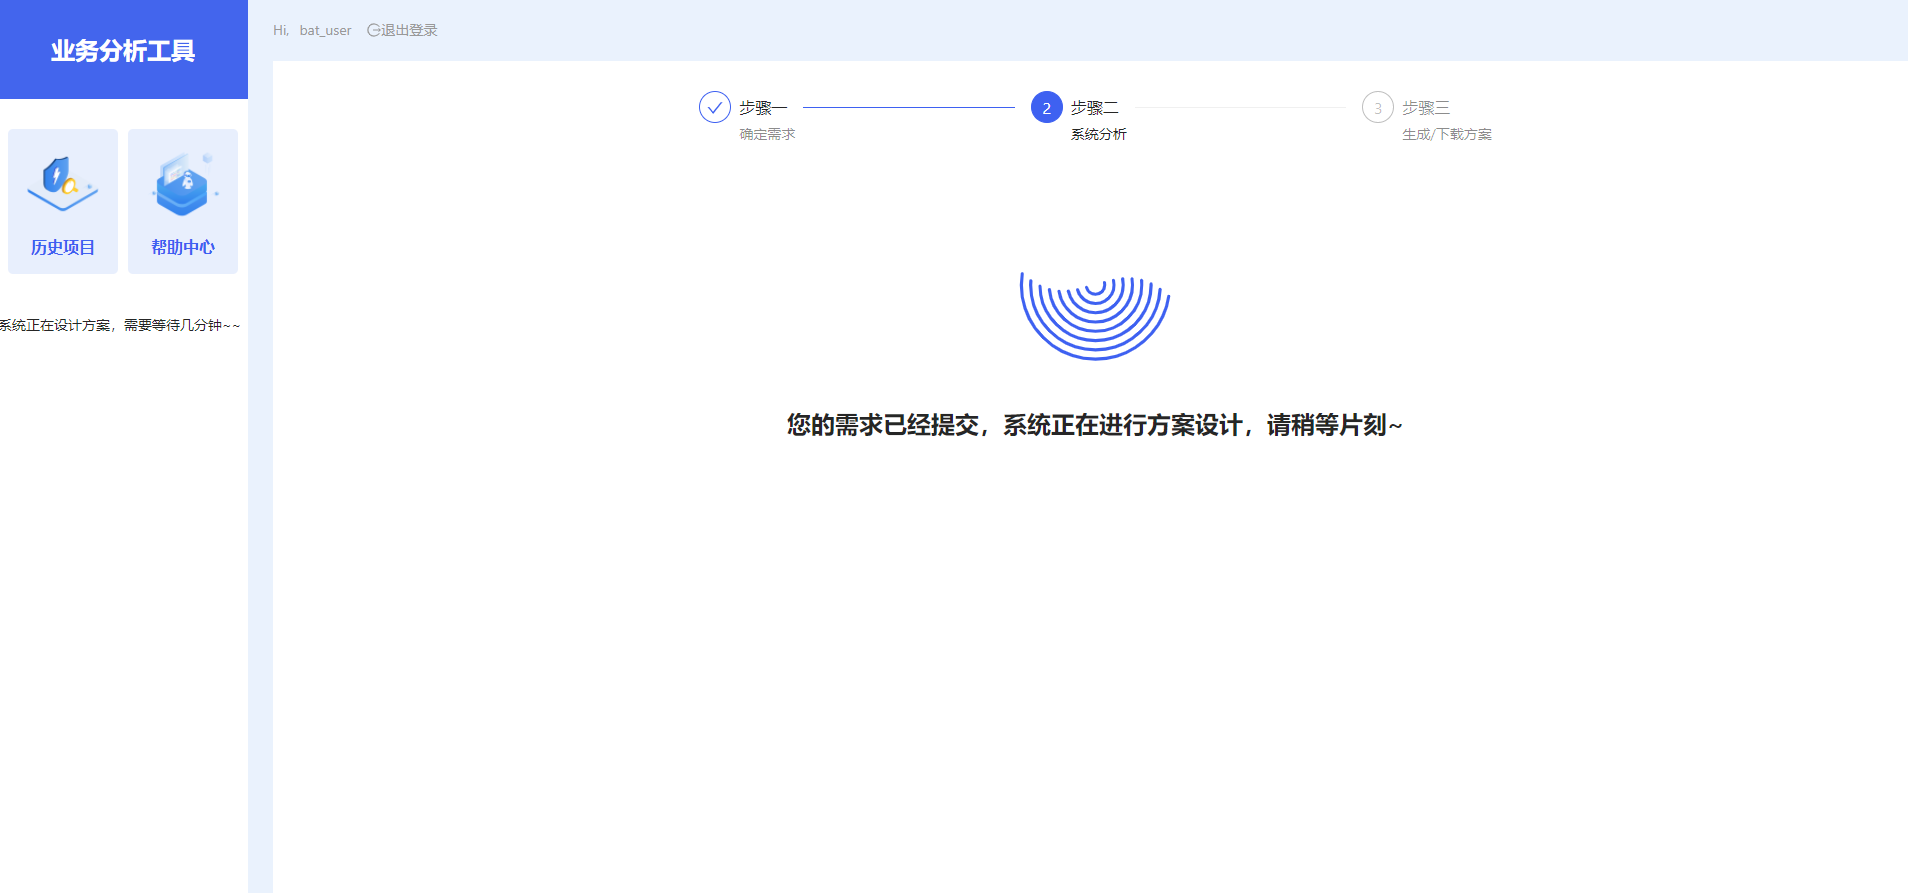This screenshot has width=1908, height=893.
Task: Click the 系统正在设计方案 sidebar notice
Action: (120, 325)
